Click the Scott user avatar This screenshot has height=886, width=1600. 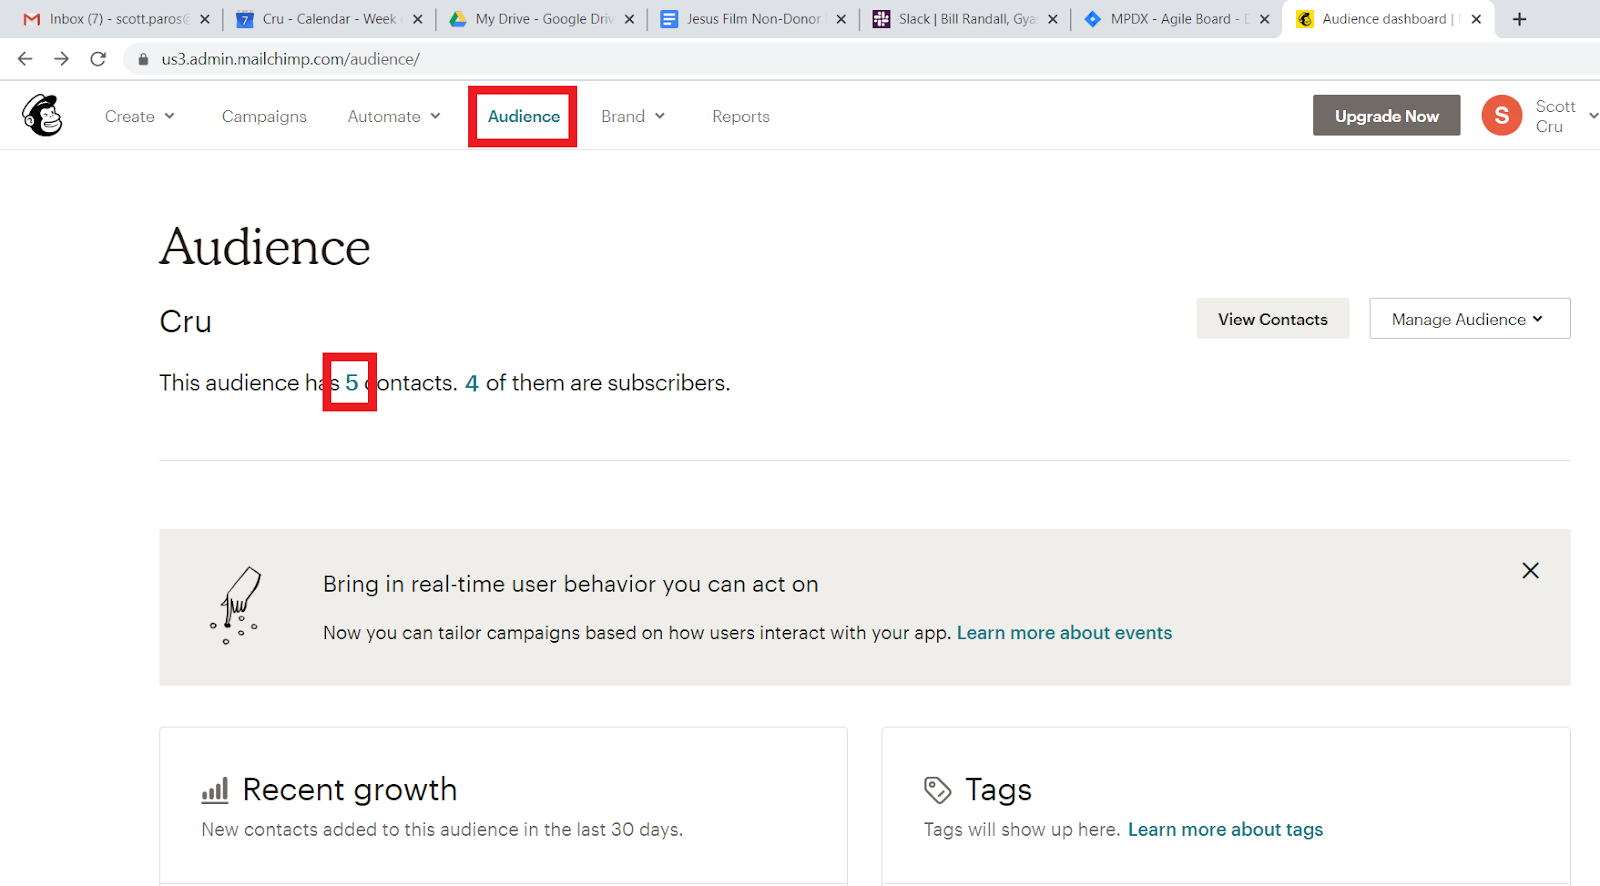(x=1501, y=116)
